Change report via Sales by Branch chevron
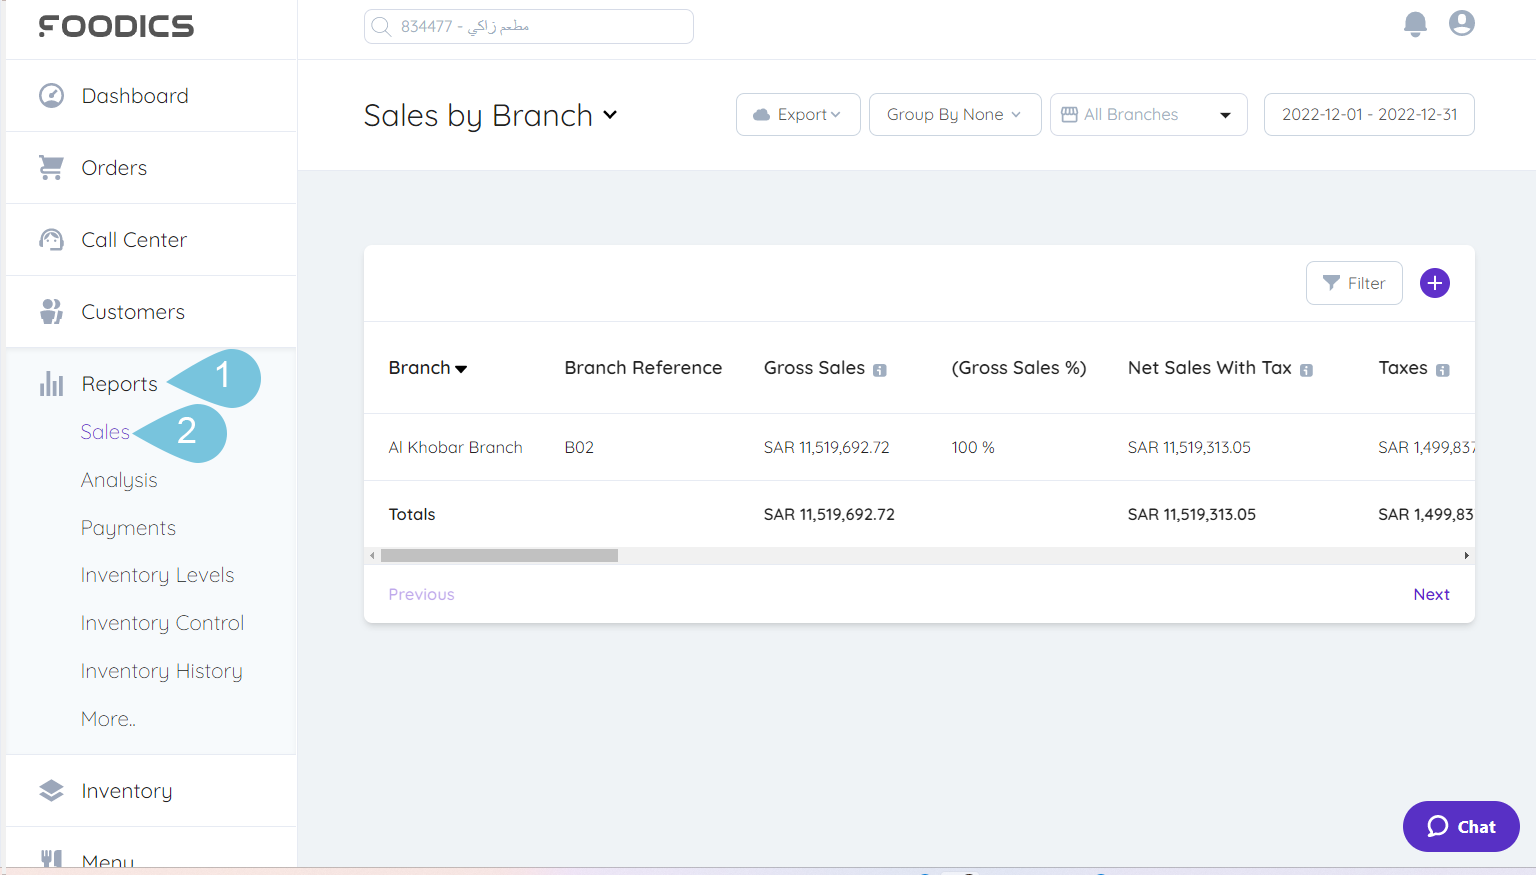The image size is (1536, 875). [x=611, y=116]
